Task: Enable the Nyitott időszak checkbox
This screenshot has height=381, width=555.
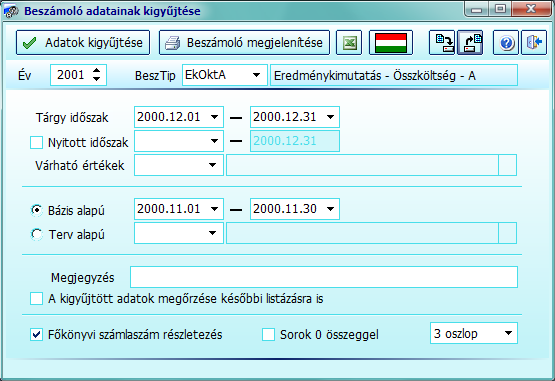Action: click(x=36, y=142)
